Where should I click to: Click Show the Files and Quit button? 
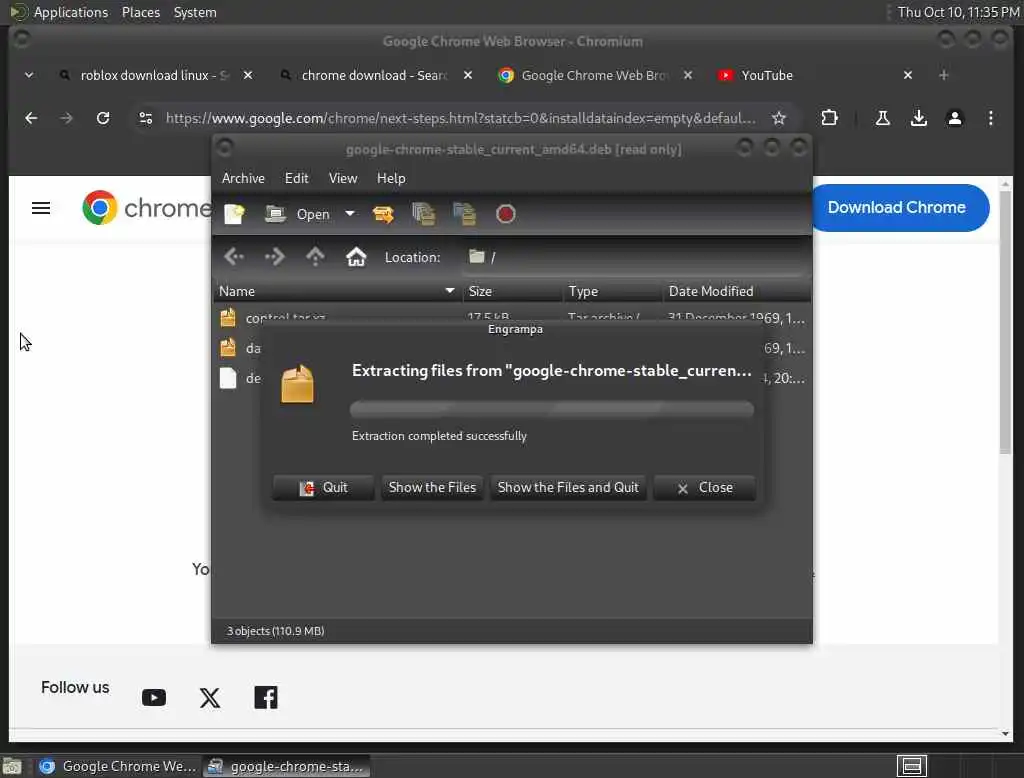[568, 488]
